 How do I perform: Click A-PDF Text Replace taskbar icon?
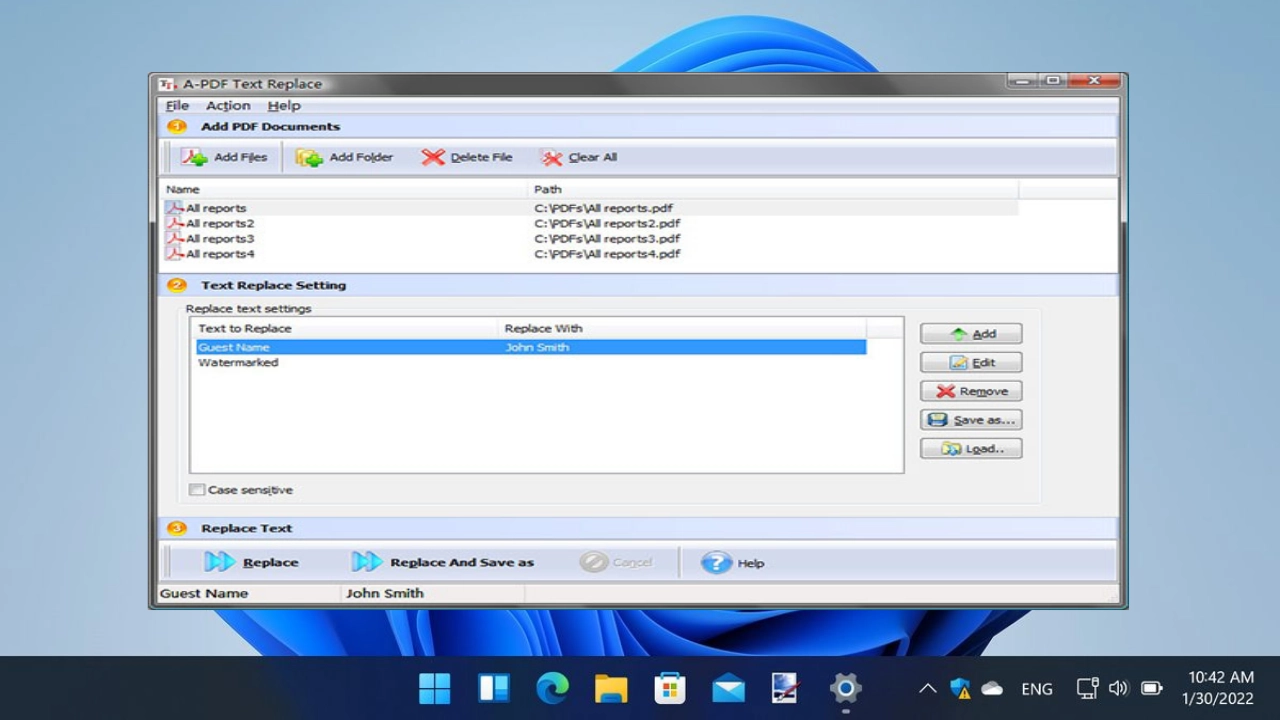tap(787, 688)
